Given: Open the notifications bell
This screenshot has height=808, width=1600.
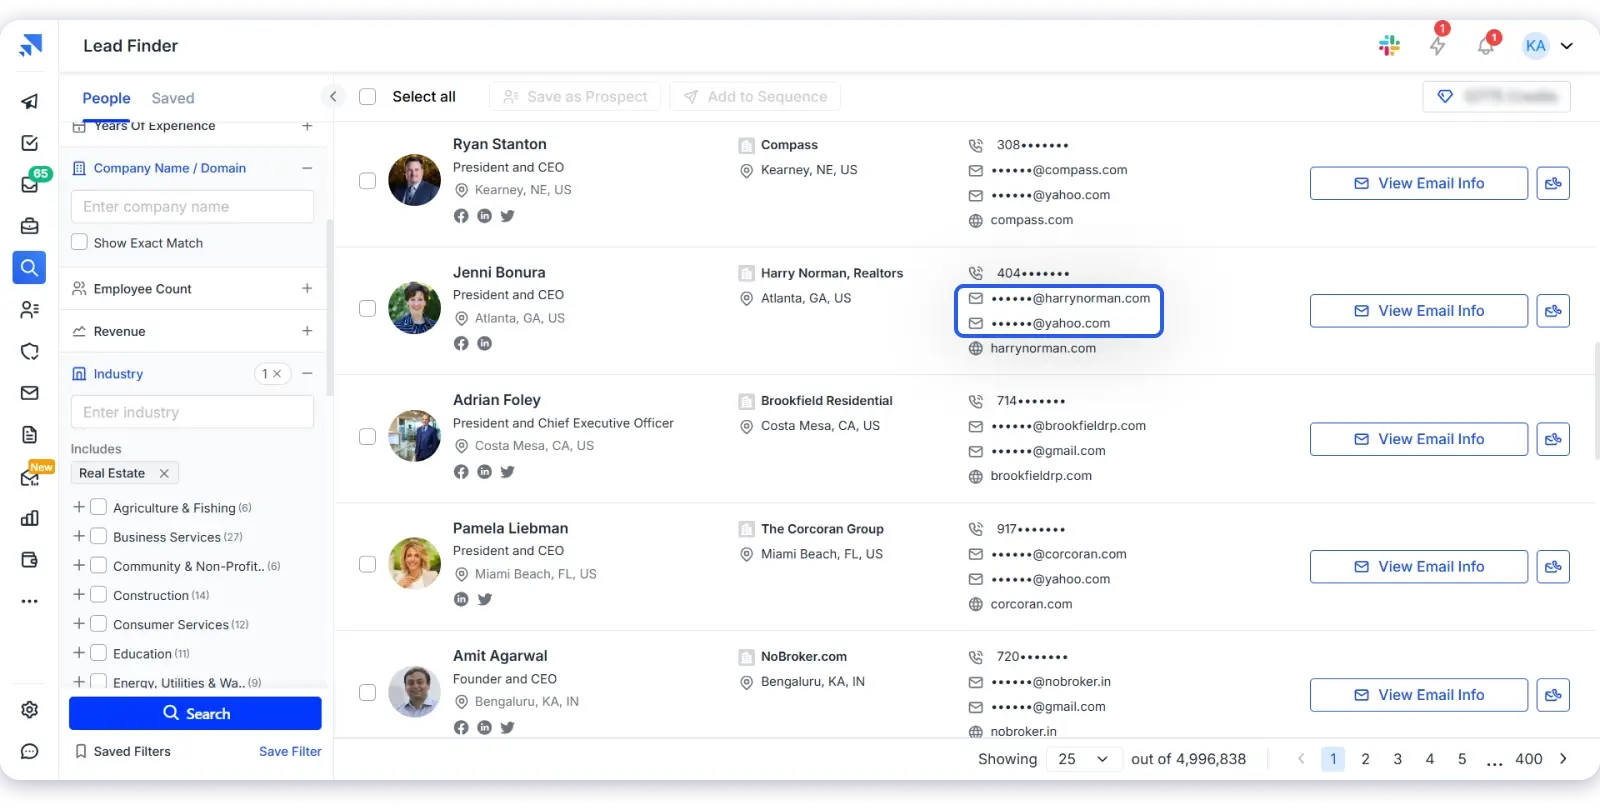Looking at the screenshot, I should click(x=1486, y=46).
